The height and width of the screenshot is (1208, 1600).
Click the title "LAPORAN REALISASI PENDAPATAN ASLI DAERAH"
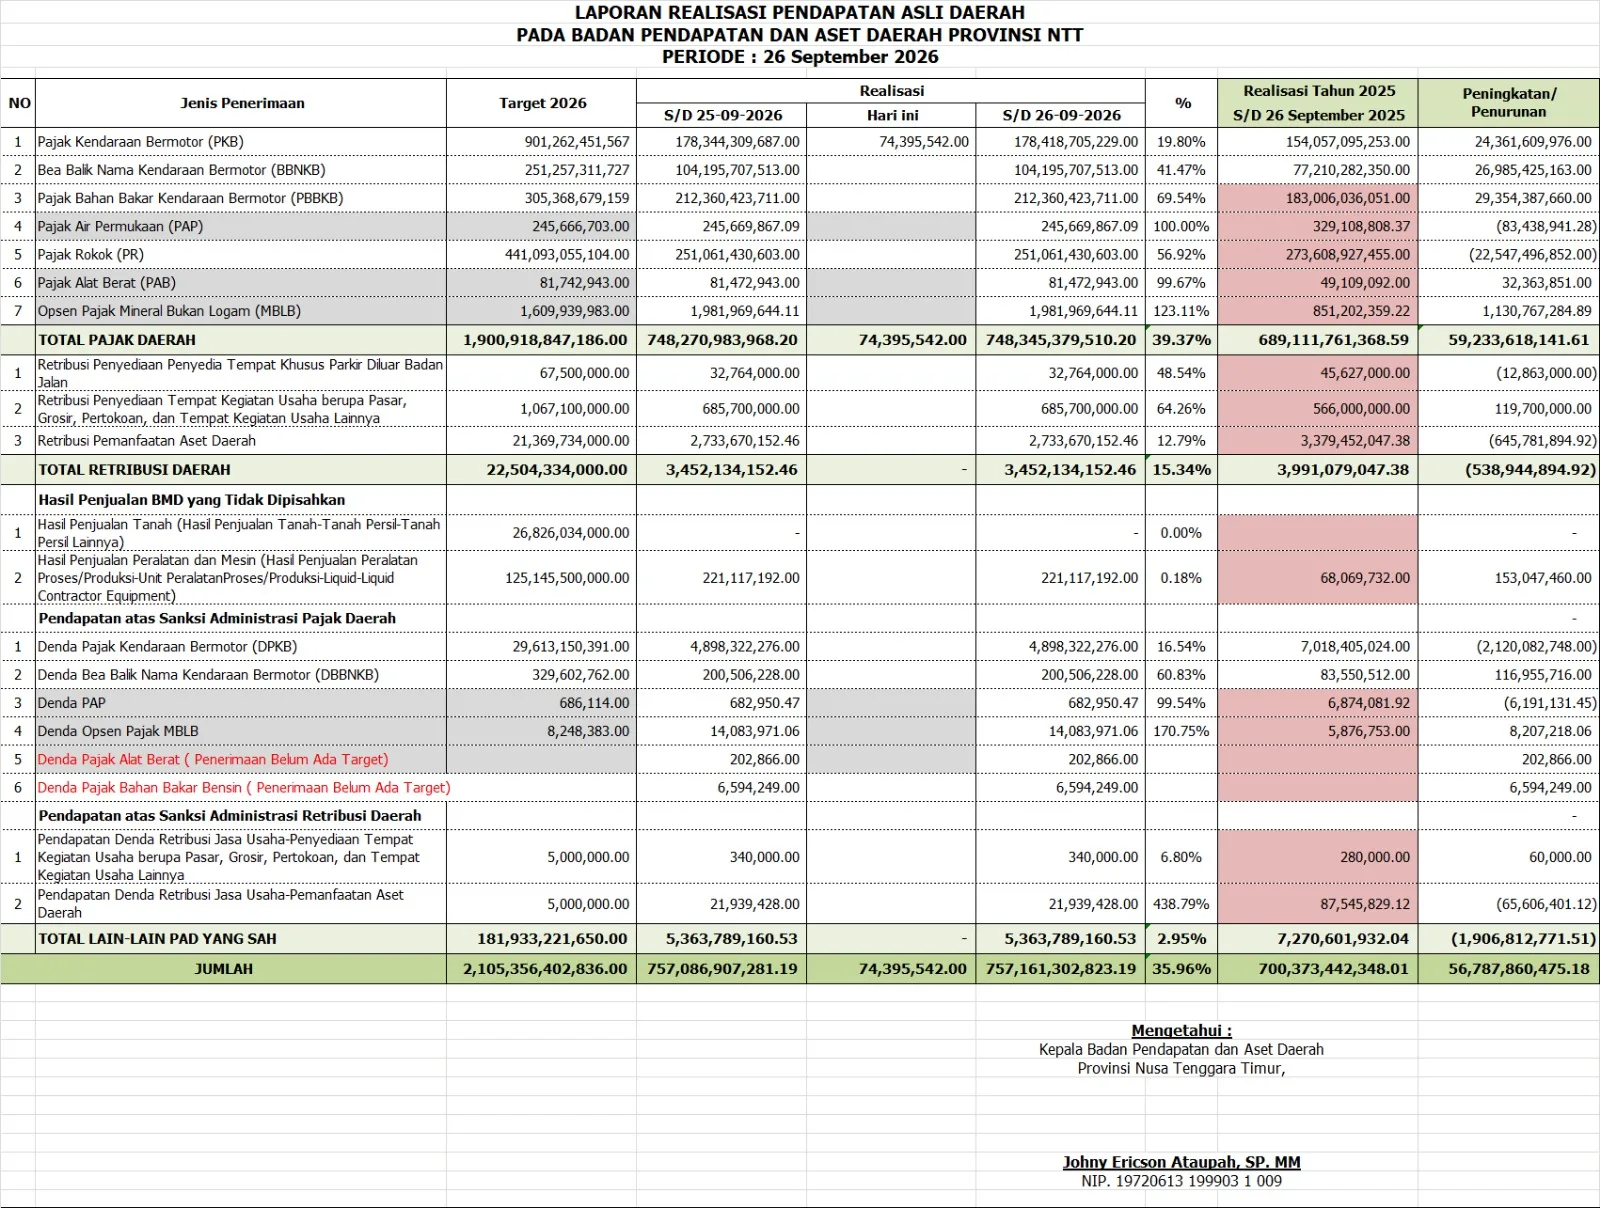[800, 12]
